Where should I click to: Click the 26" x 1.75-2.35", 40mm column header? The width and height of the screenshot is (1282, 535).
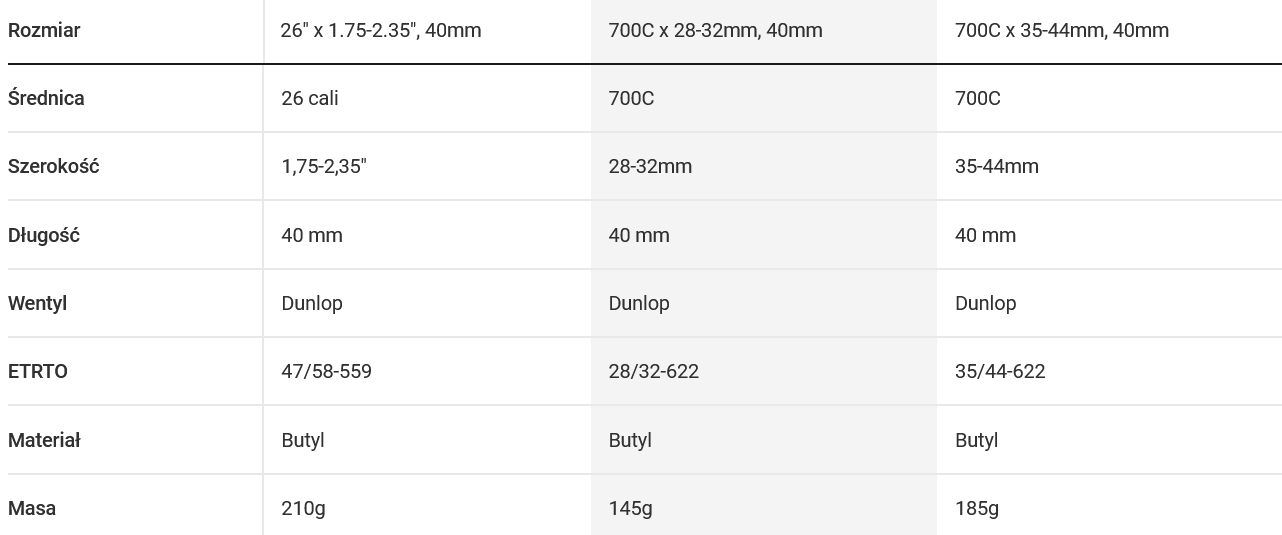click(x=381, y=30)
